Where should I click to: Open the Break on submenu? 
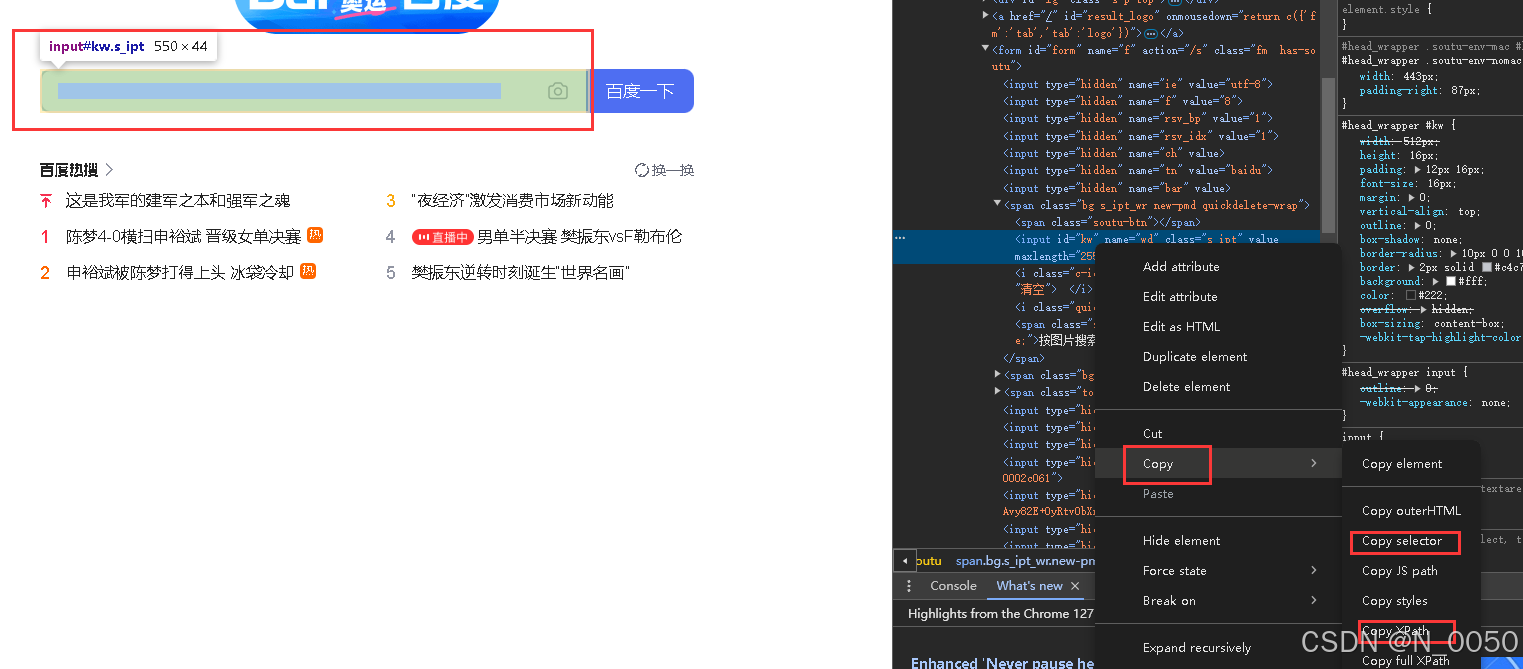click(x=1216, y=601)
